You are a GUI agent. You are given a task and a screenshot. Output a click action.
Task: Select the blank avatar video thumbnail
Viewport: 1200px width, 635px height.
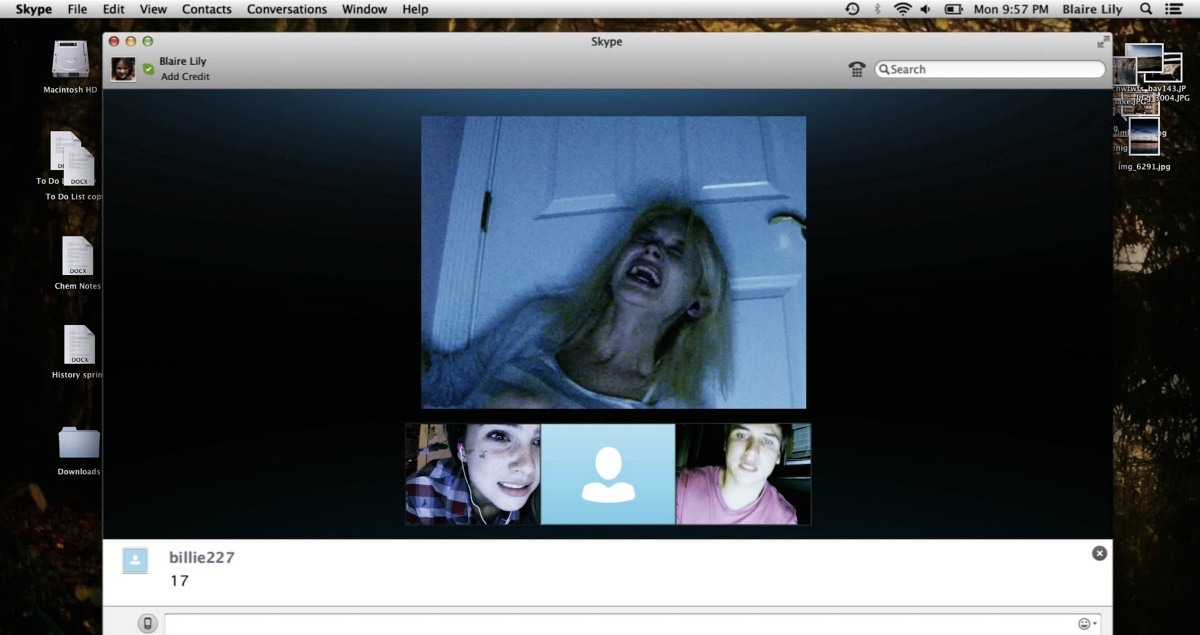607,474
